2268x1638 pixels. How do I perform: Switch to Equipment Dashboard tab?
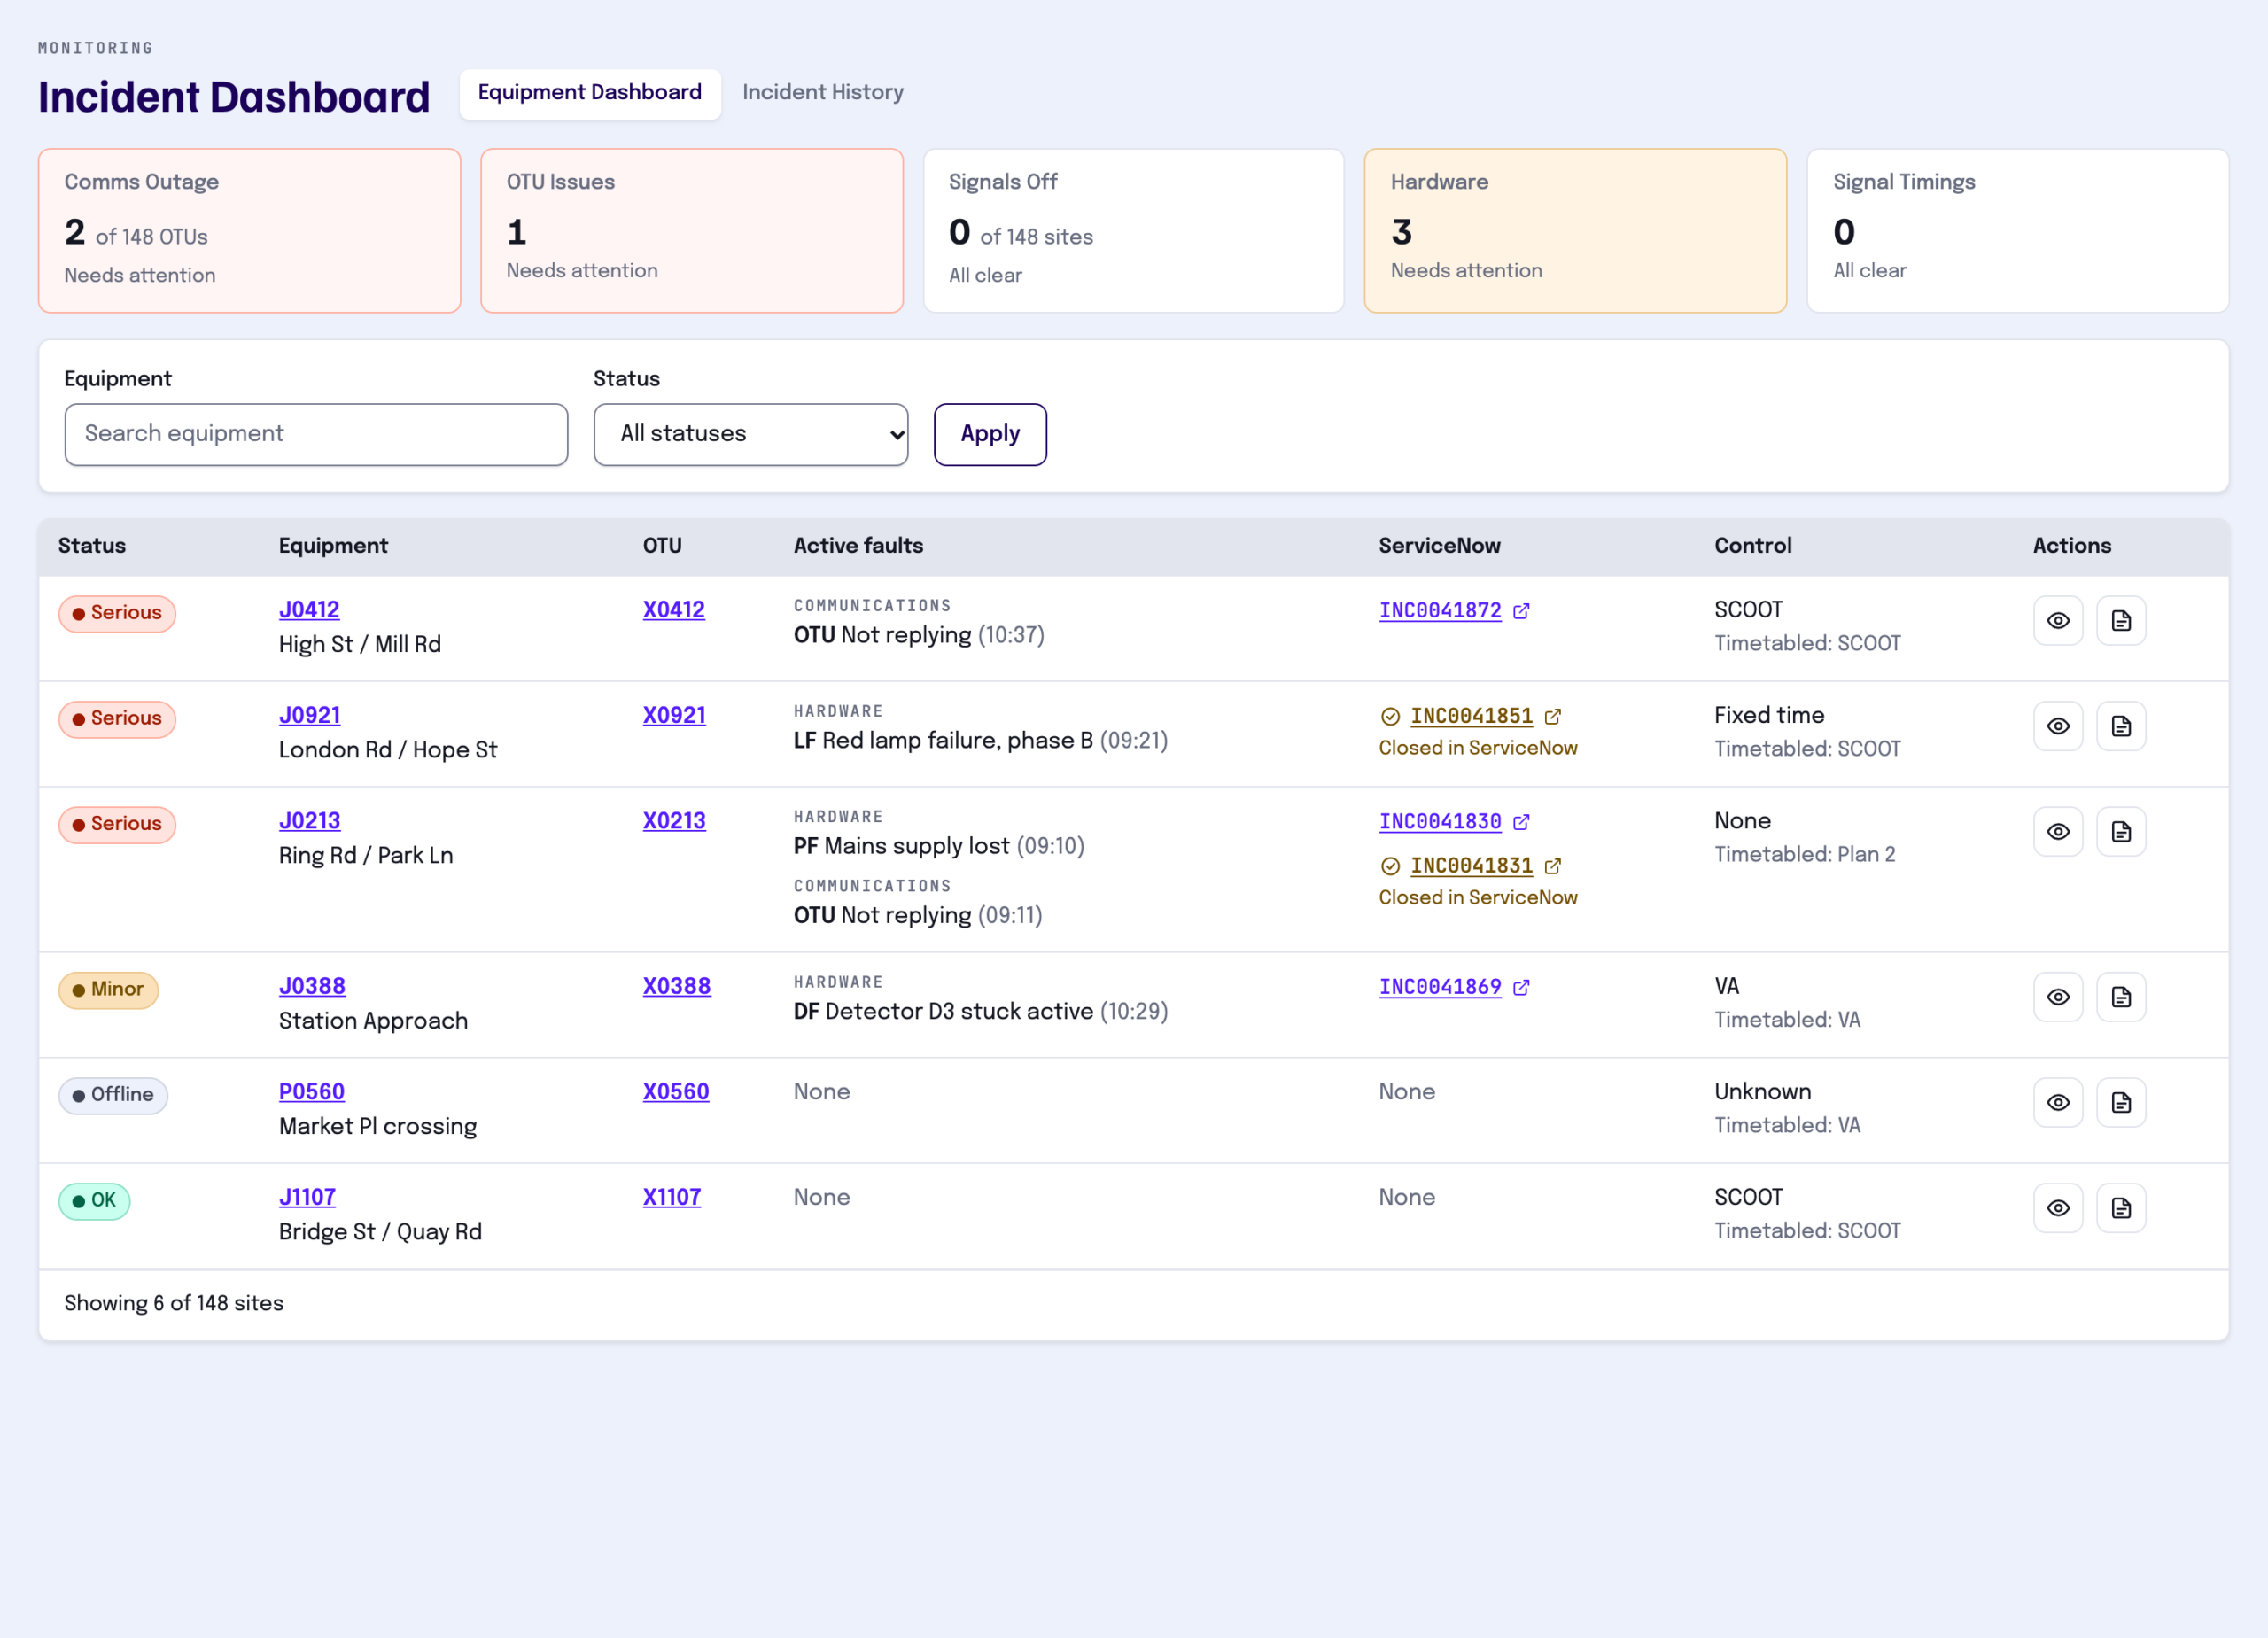pos(590,93)
